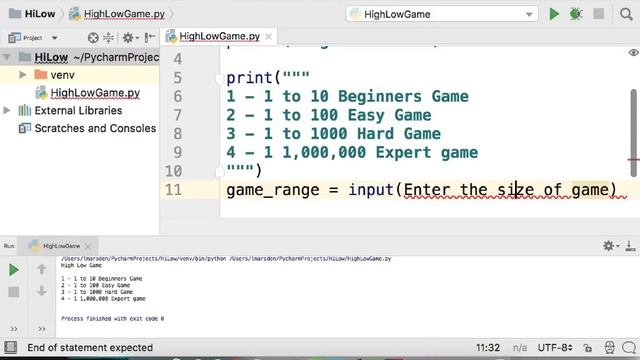The width and height of the screenshot is (640, 360).
Task: Go down the stack trace arrow
Action: (x=42, y=291)
